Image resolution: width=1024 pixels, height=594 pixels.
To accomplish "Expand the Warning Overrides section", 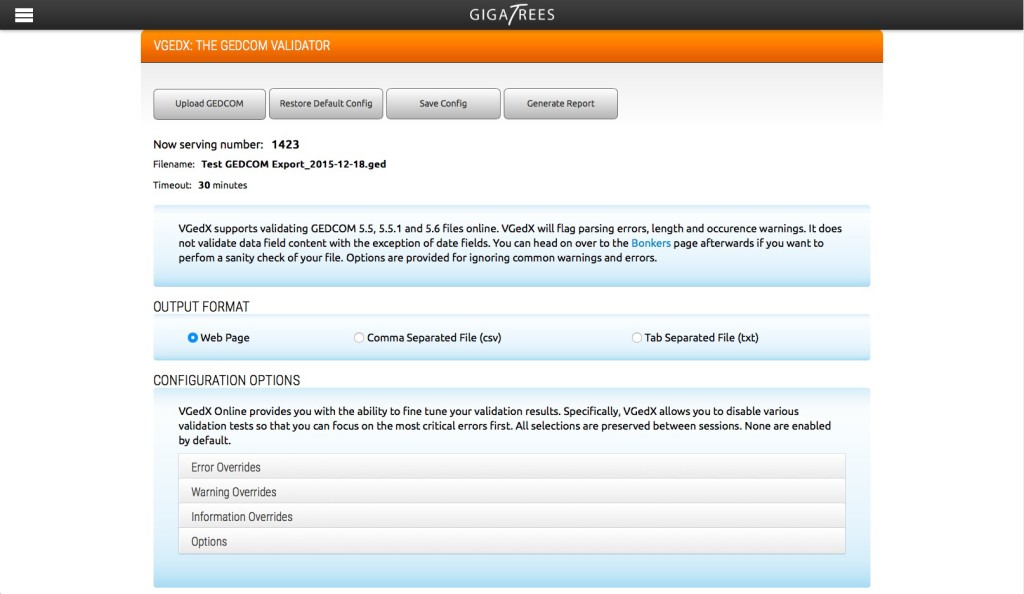I will [x=512, y=492].
